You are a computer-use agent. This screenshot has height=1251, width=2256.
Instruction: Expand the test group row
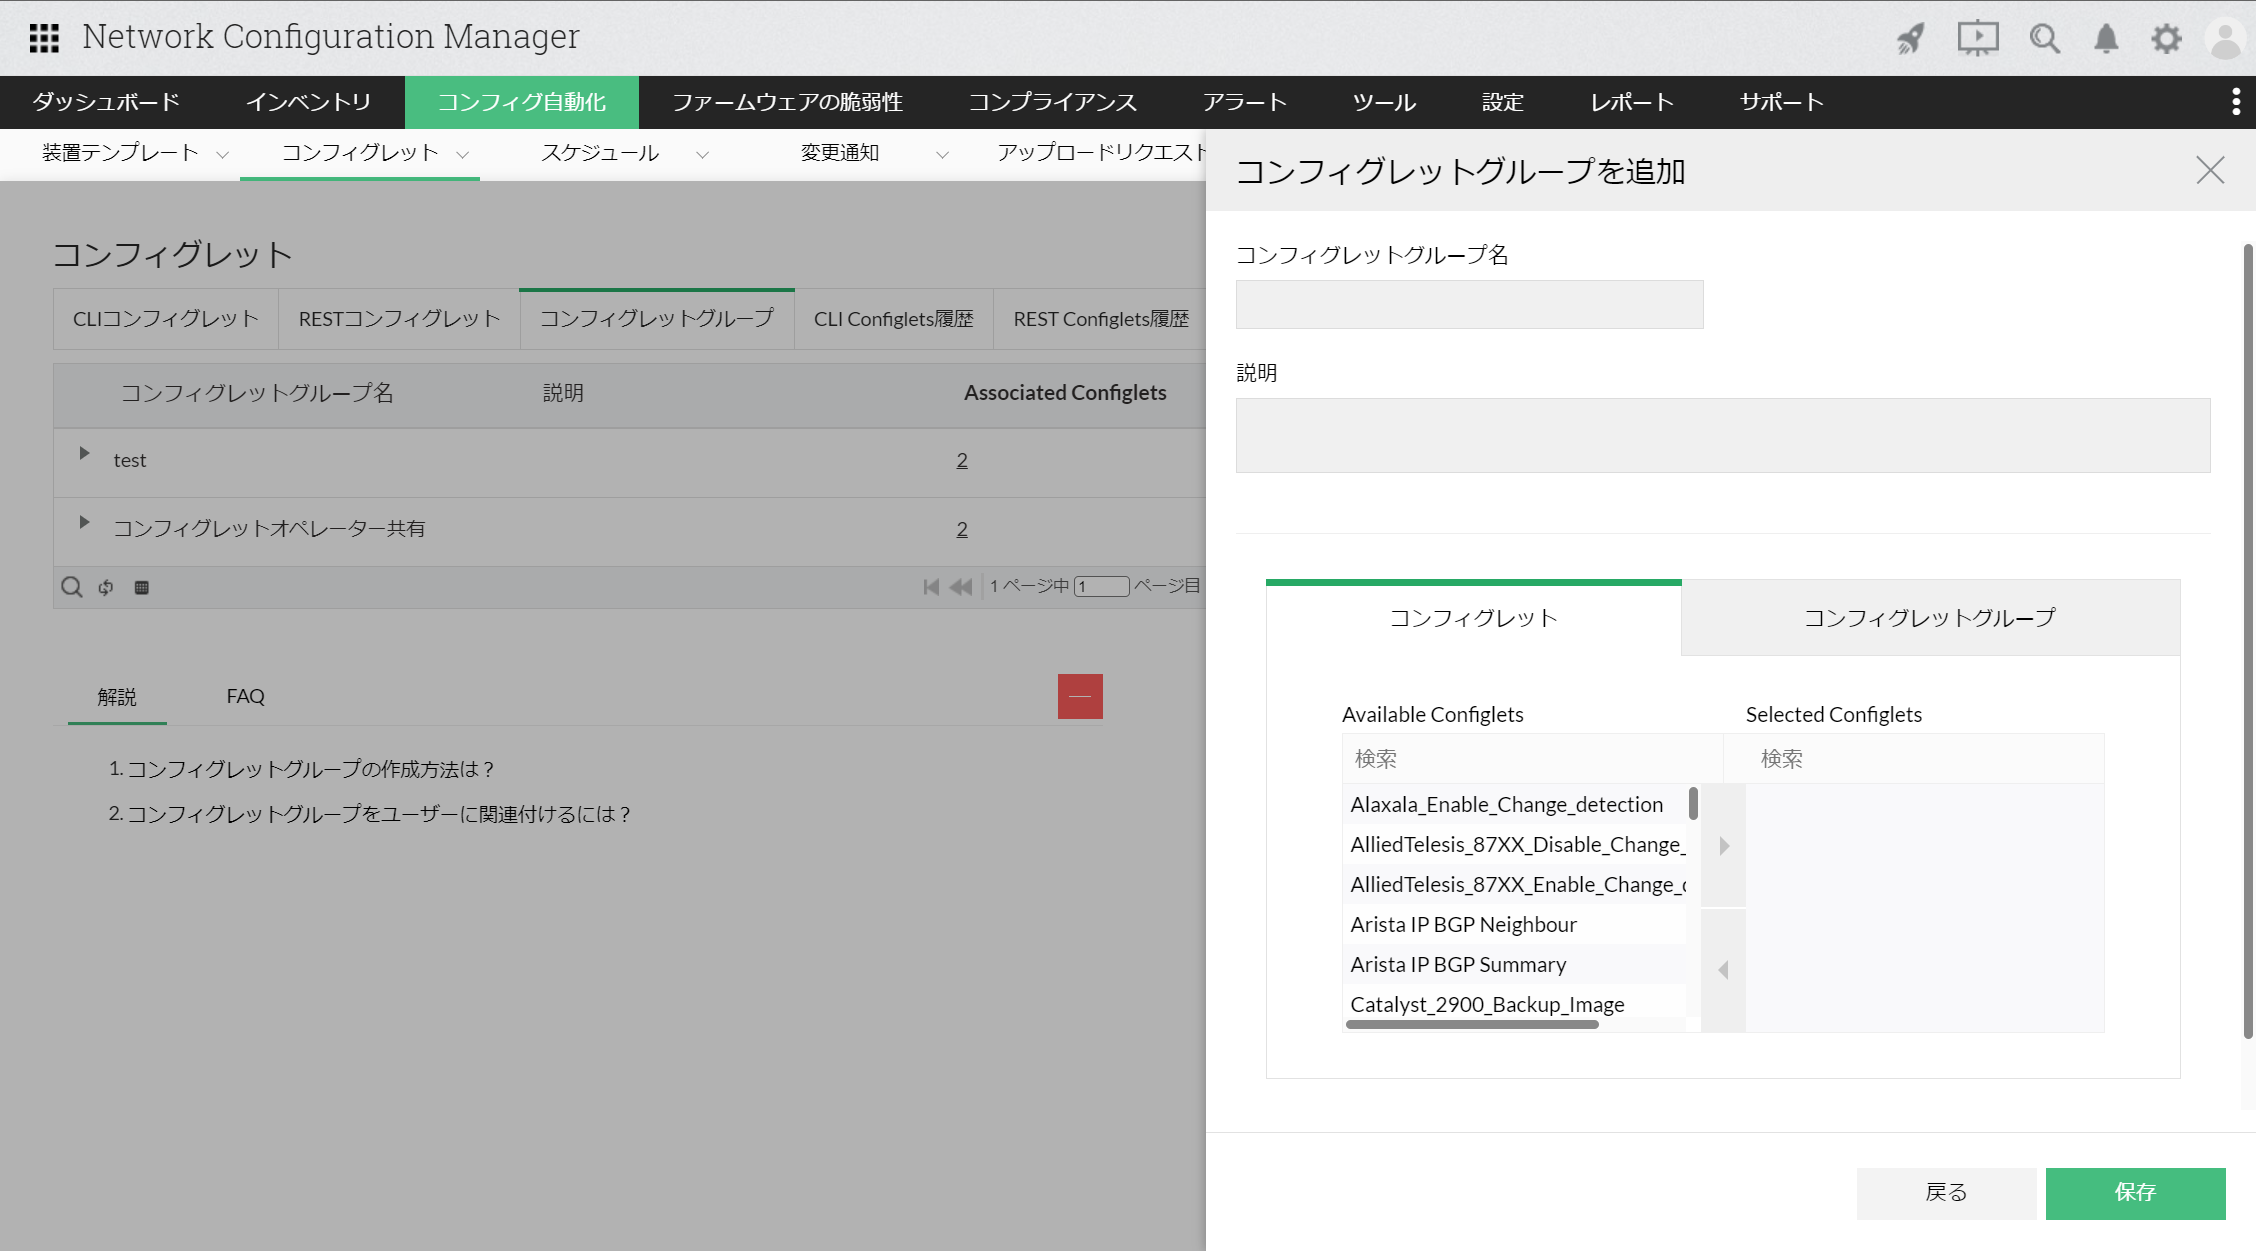(85, 453)
